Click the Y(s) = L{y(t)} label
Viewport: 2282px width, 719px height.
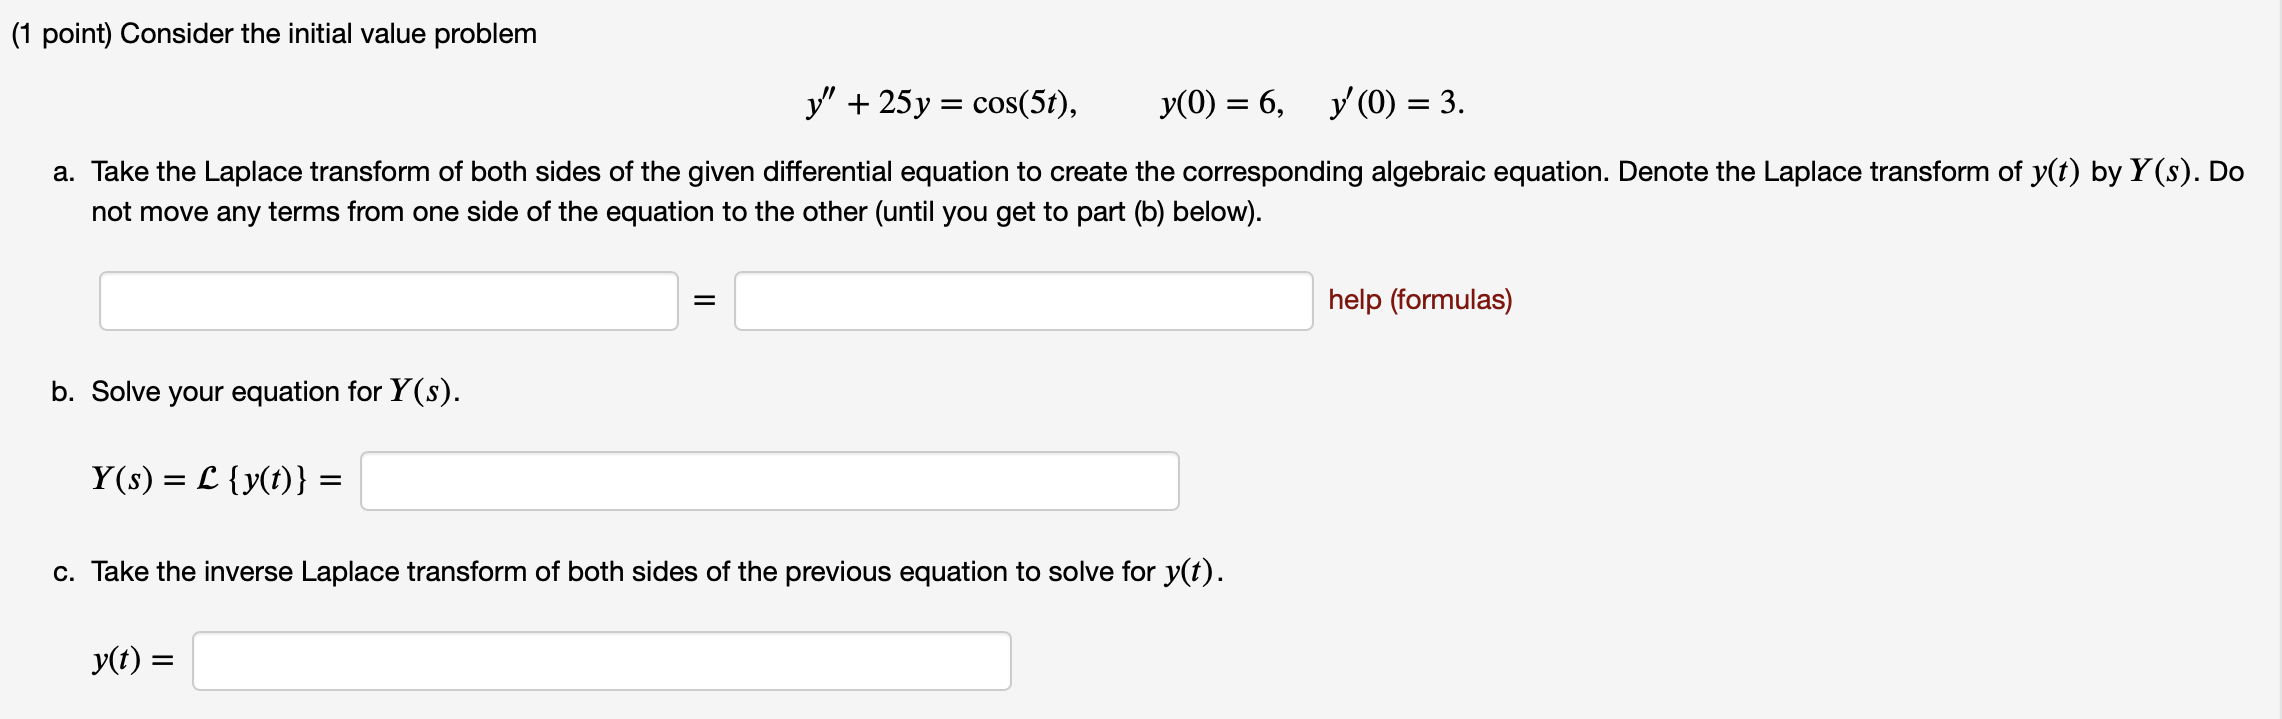coord(215,481)
